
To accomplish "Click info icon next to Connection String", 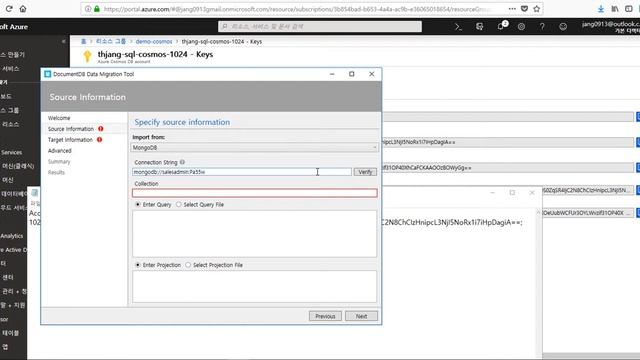I will [x=182, y=162].
